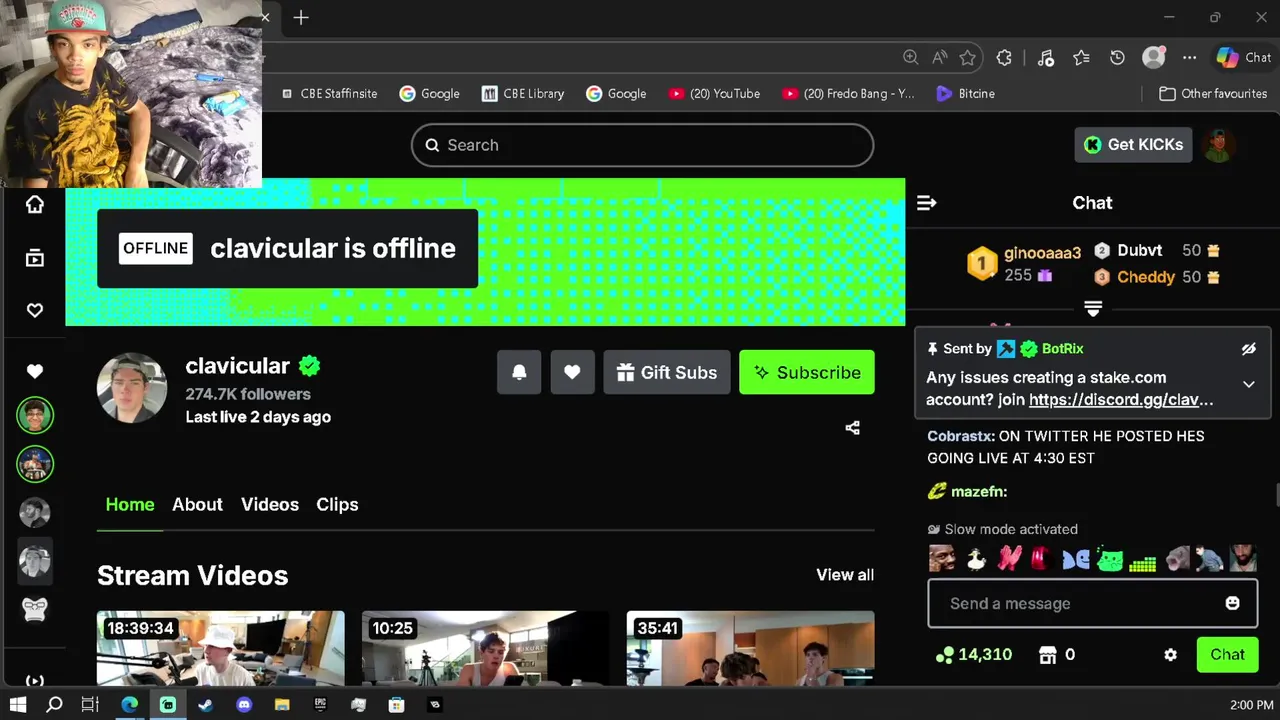The width and height of the screenshot is (1280, 720).
Task: Add page to favourites star icon
Action: point(968,58)
